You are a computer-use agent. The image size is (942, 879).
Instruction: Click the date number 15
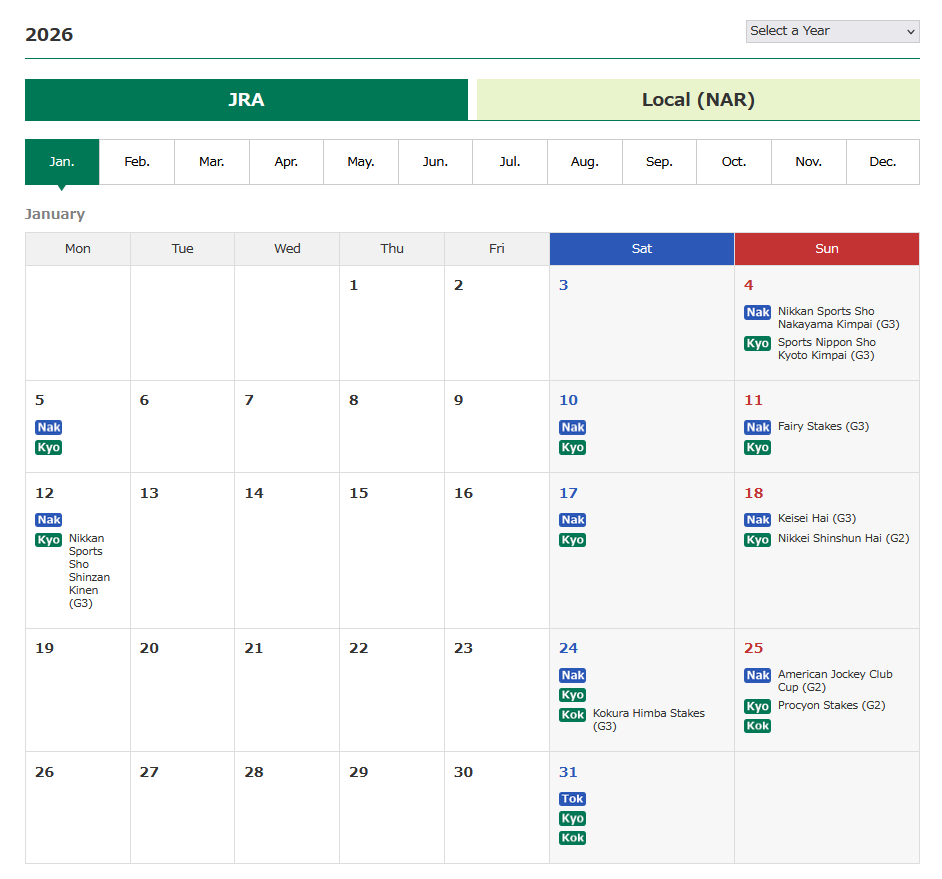[x=359, y=493]
